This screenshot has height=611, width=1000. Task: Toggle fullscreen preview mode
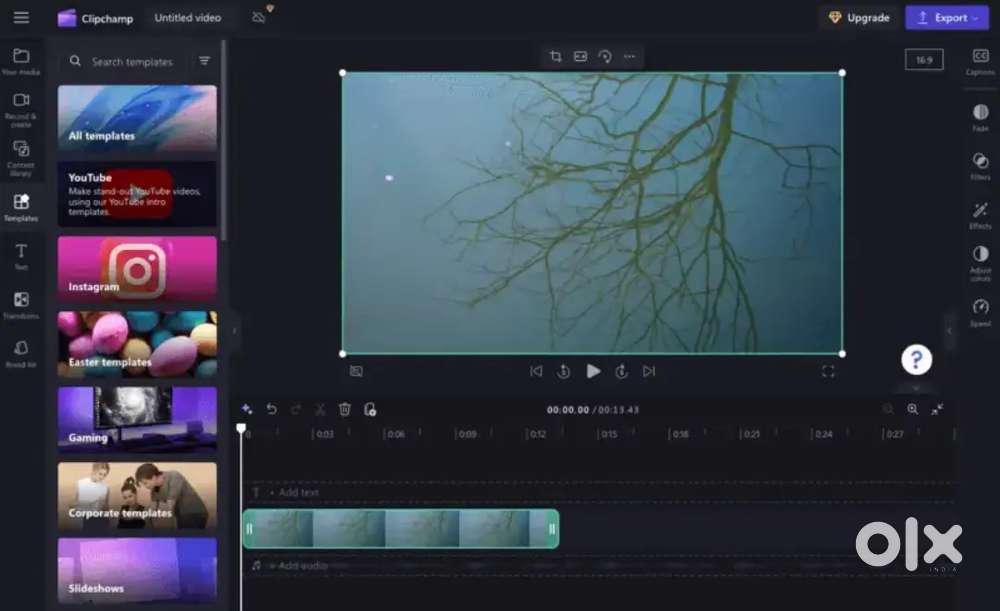(828, 371)
